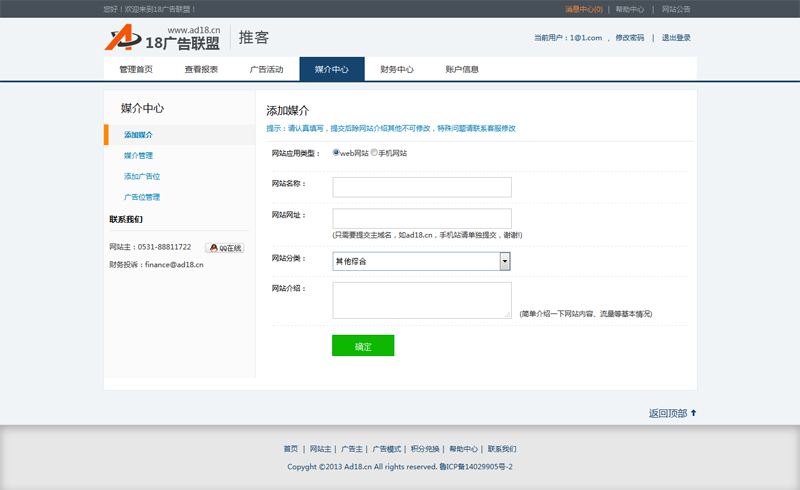The width and height of the screenshot is (800, 490).
Task: Go to the 管理首页 tab
Action: tap(136, 70)
